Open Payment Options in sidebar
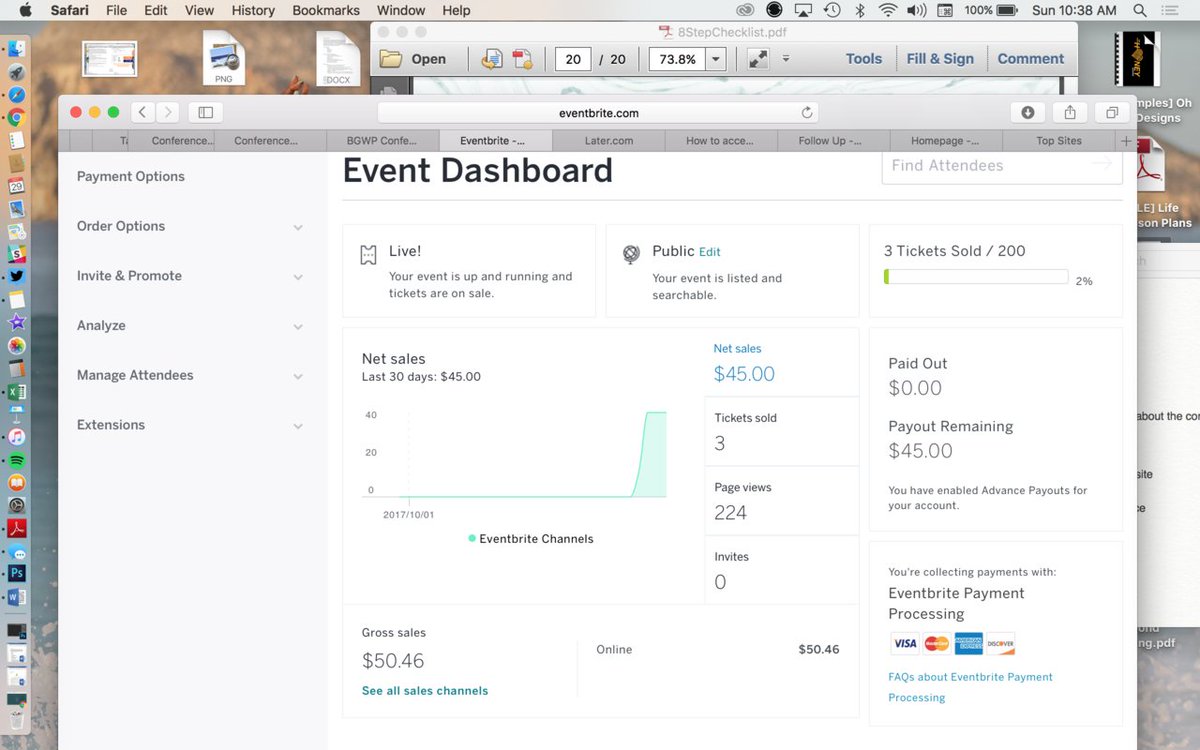 [131, 176]
